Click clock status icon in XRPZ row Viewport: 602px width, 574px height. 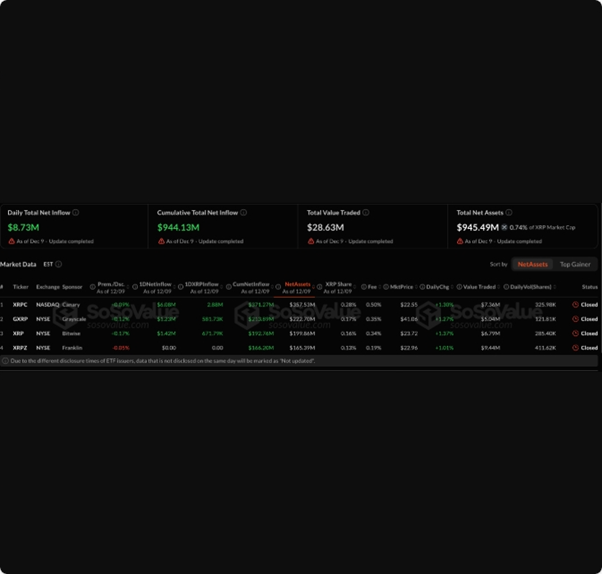tap(575, 348)
